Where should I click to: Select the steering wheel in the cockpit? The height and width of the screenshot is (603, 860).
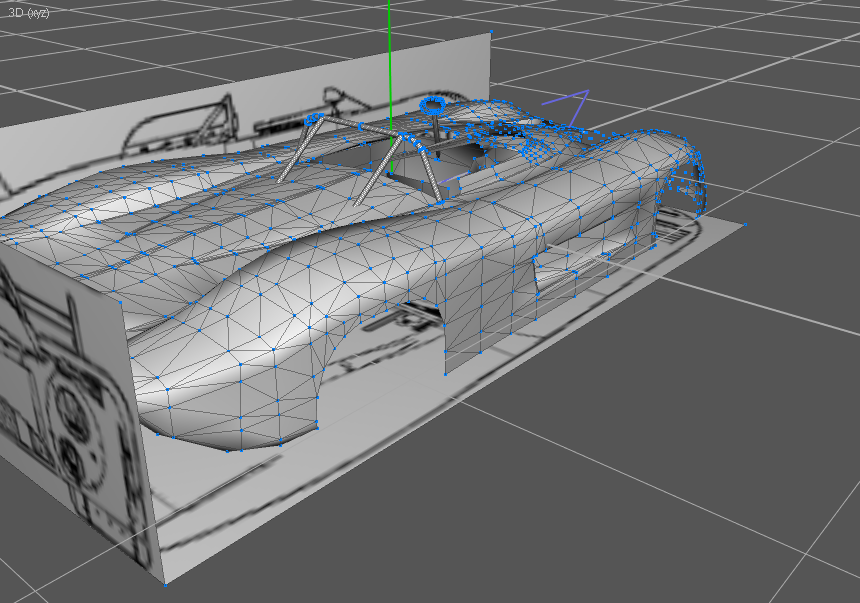pyautogui.click(x=434, y=106)
